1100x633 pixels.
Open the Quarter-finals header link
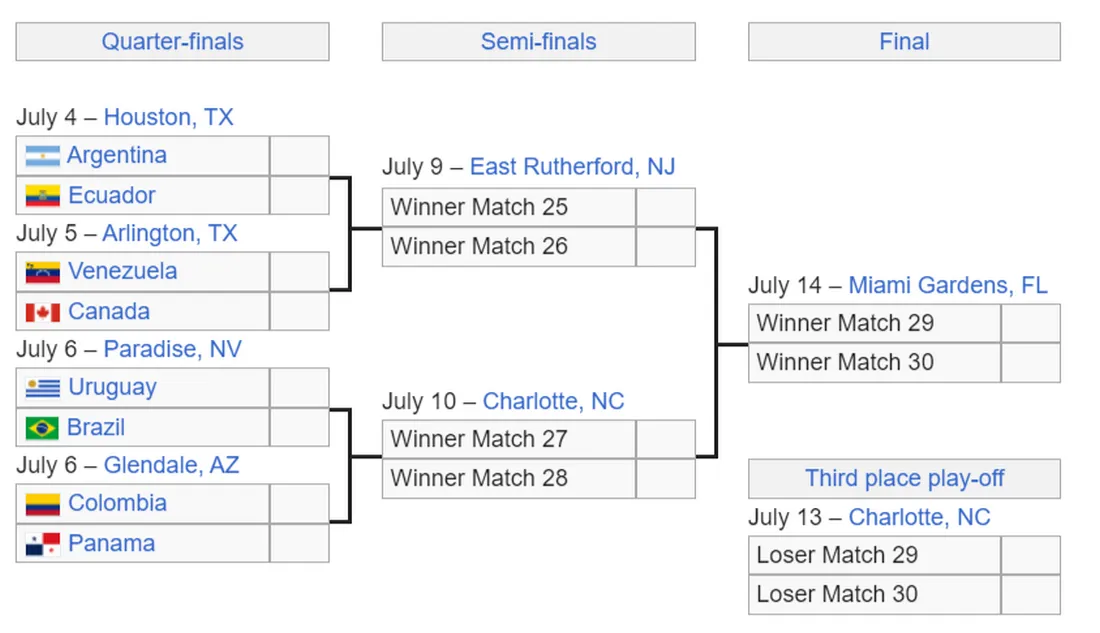[x=173, y=41]
